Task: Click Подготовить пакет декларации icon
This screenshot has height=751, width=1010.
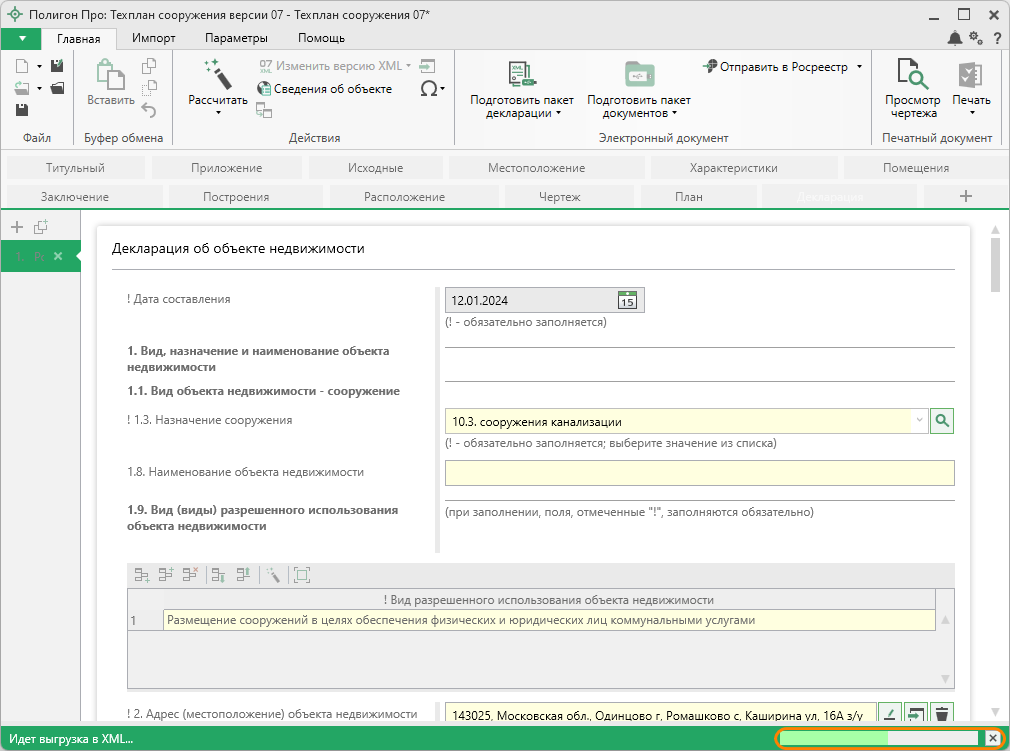Action: click(x=521, y=74)
